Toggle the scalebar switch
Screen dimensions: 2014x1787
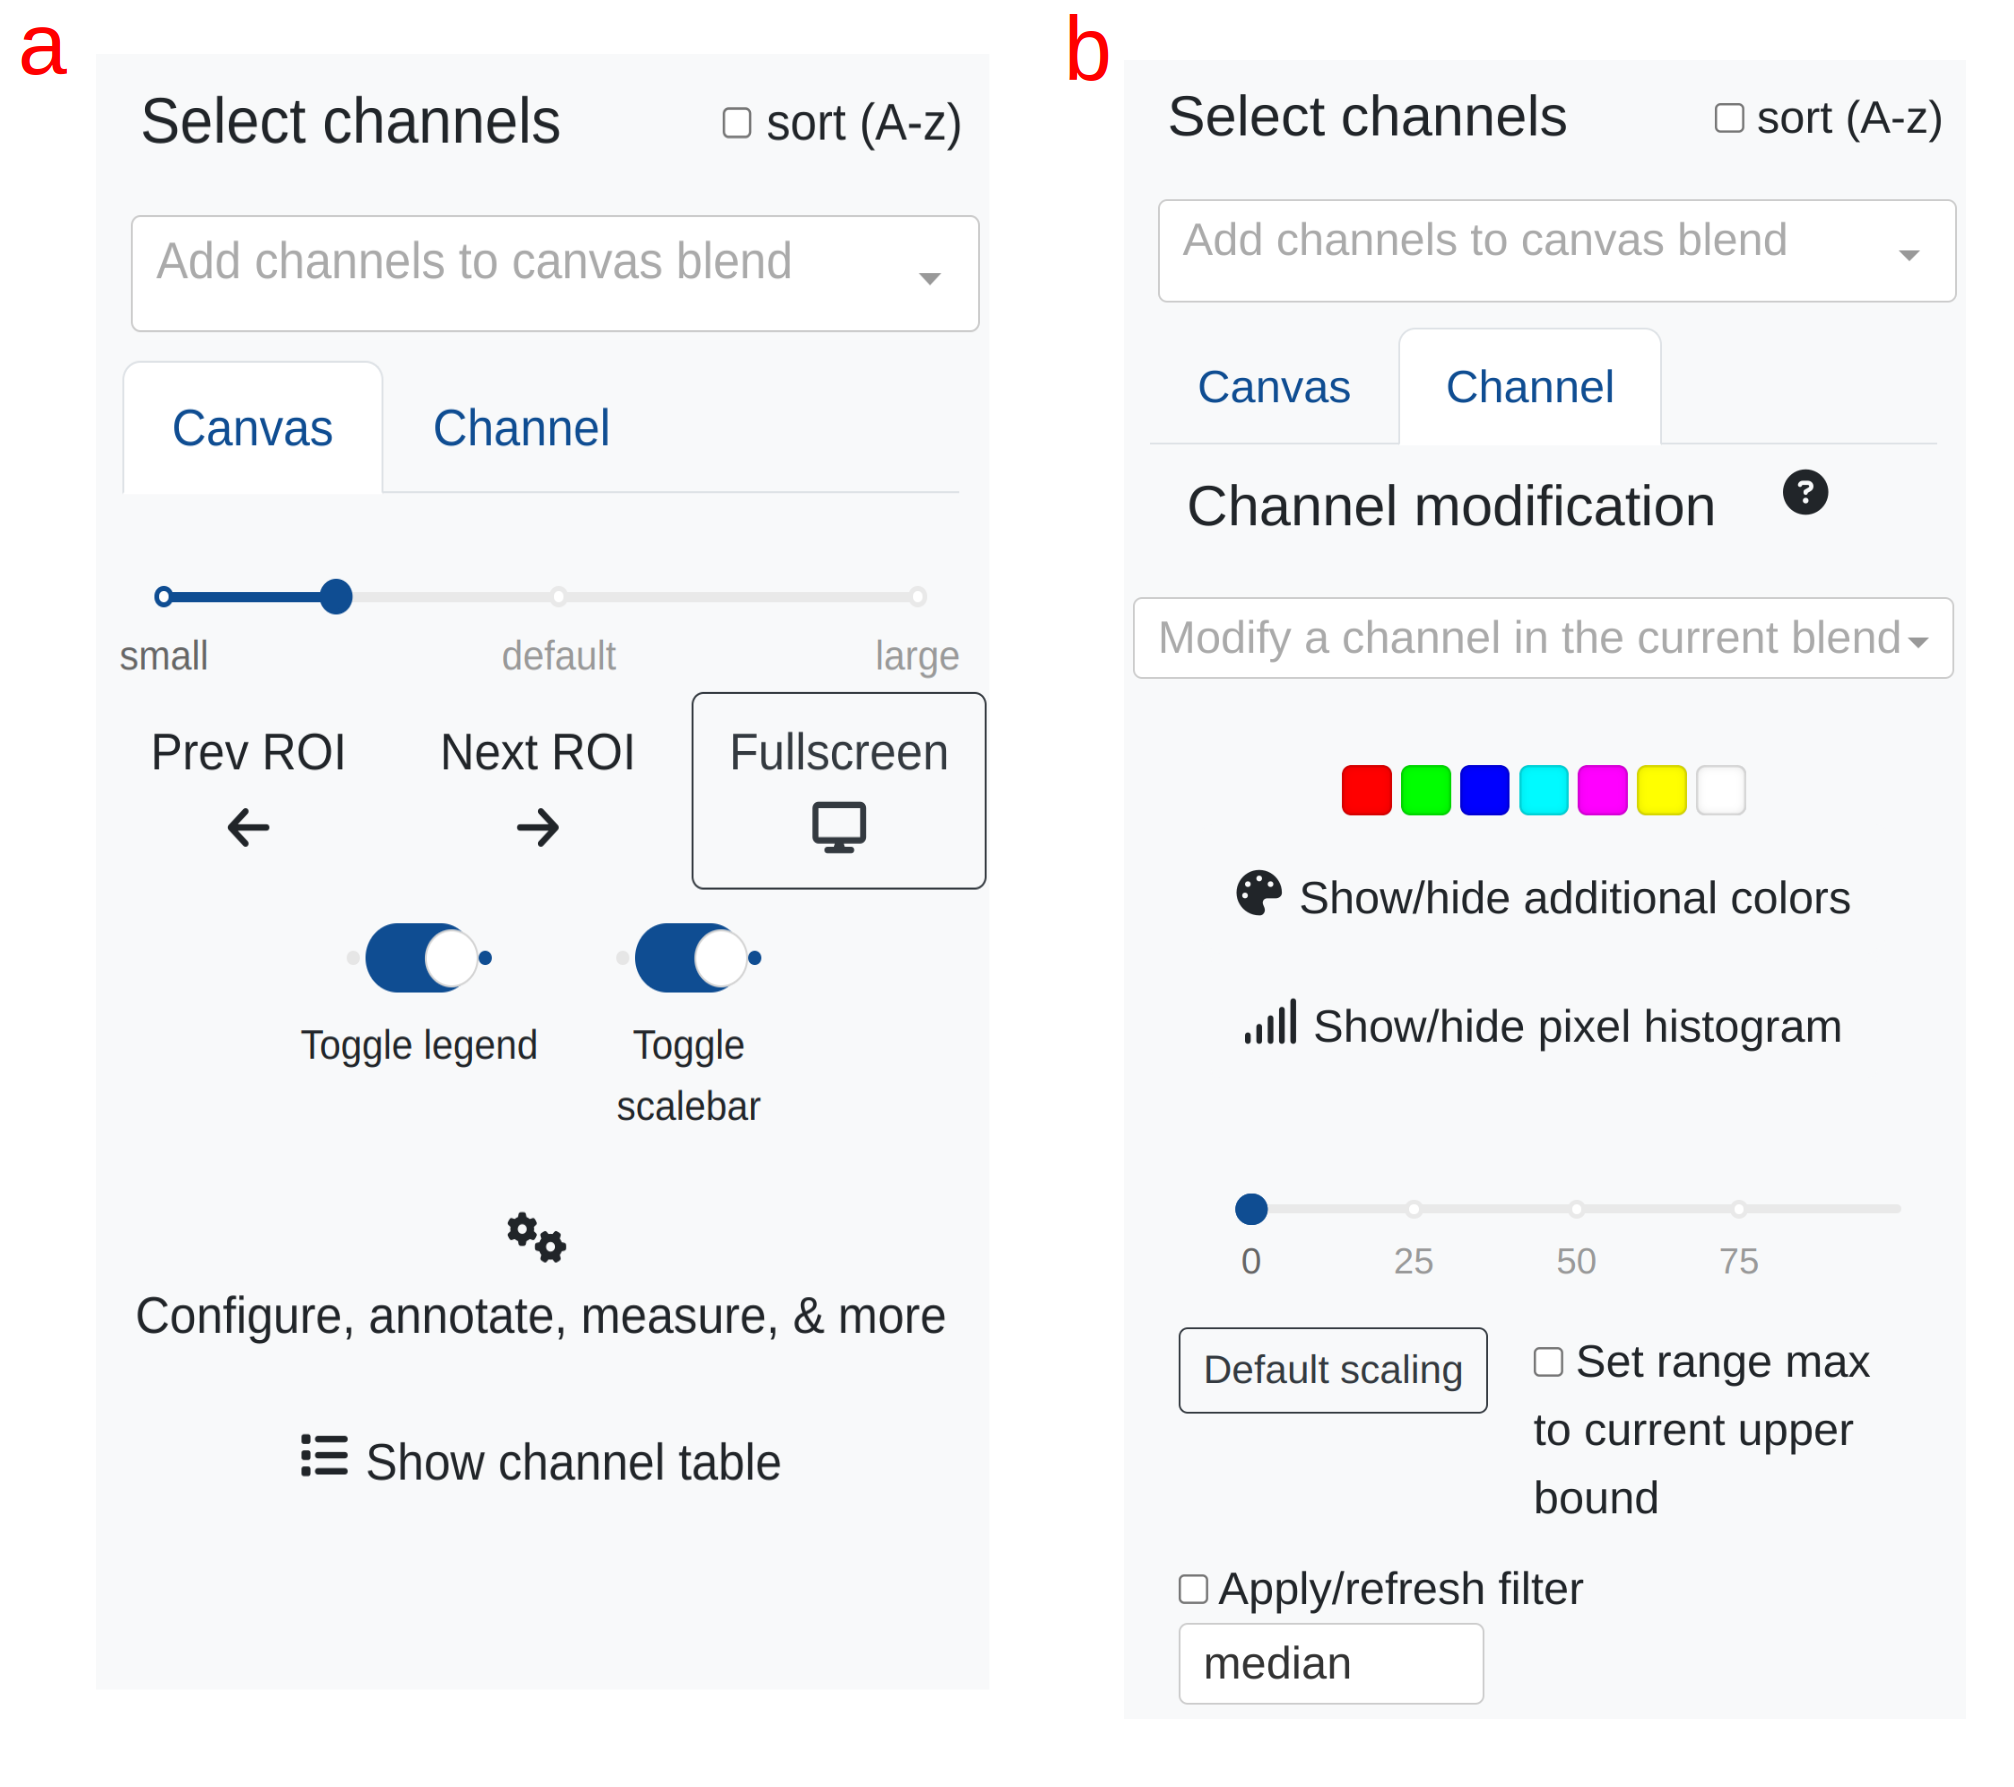pyautogui.click(x=690, y=958)
